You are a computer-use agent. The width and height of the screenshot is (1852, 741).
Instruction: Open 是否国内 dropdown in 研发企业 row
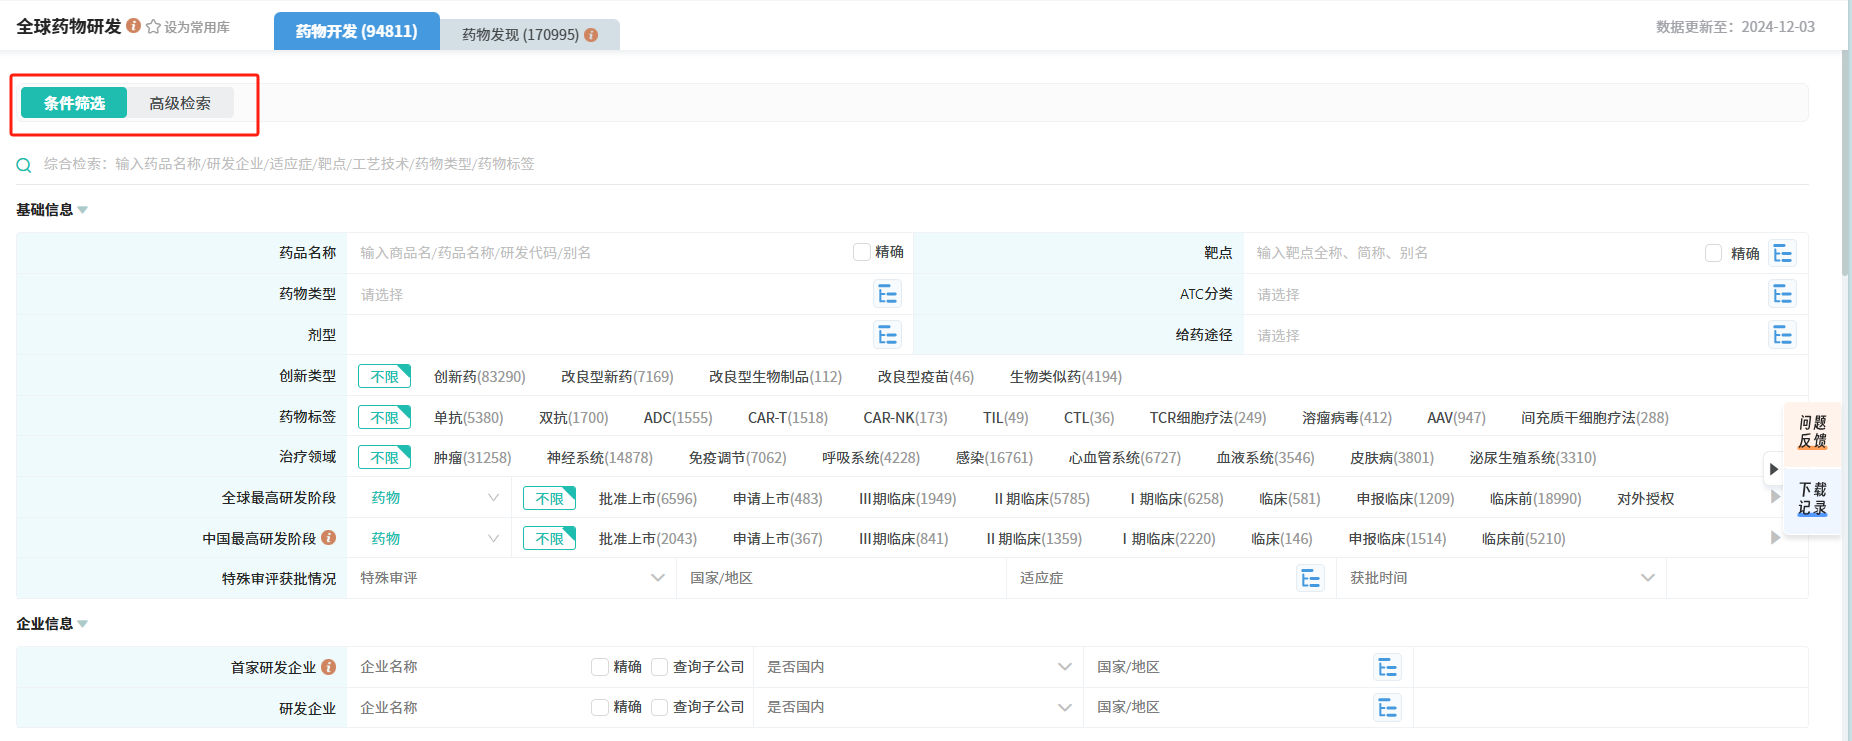[x=1064, y=707]
